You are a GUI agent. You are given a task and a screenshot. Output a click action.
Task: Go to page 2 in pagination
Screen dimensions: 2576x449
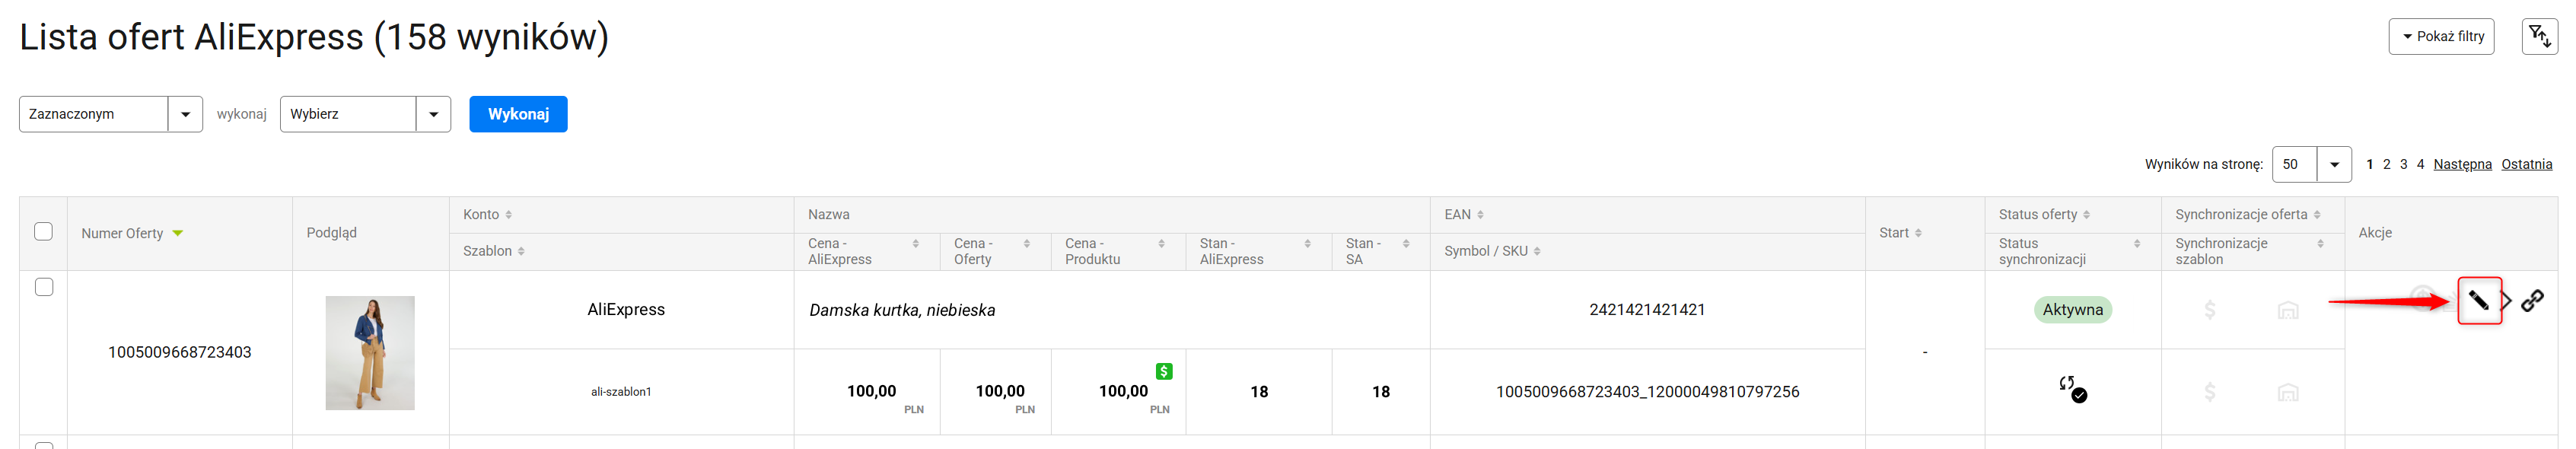pos(2386,164)
